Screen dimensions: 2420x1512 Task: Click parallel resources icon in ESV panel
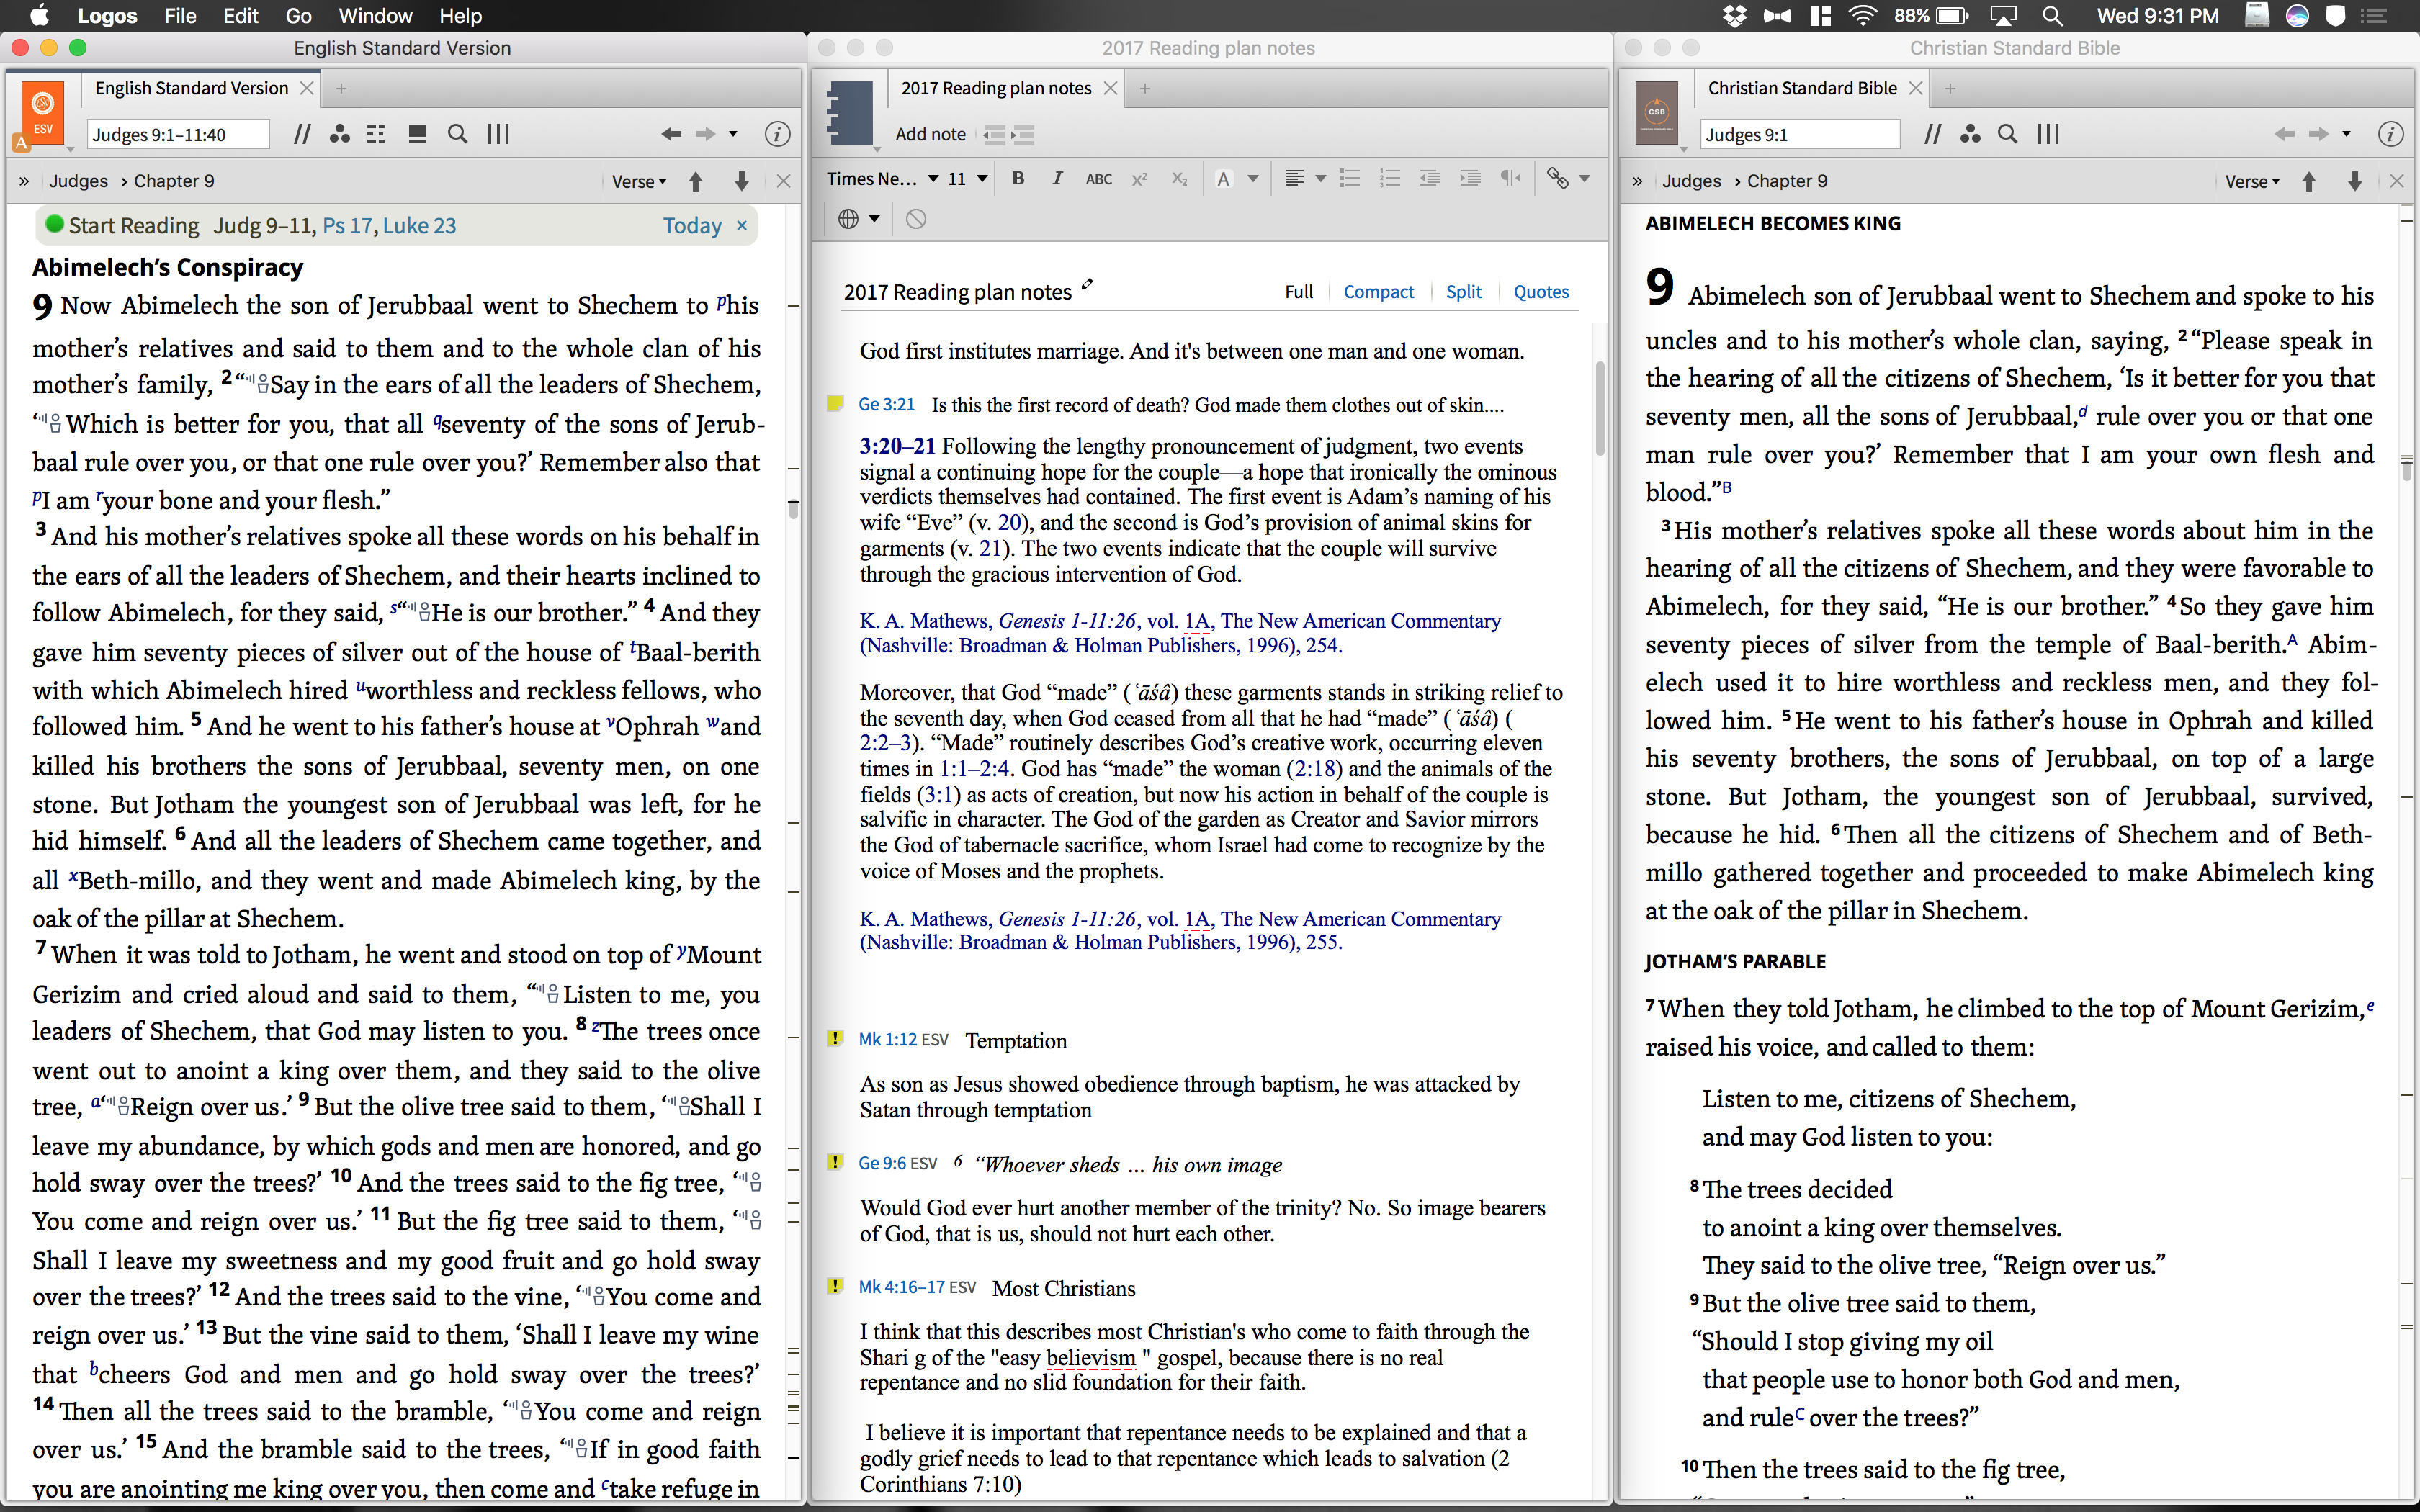[301, 134]
